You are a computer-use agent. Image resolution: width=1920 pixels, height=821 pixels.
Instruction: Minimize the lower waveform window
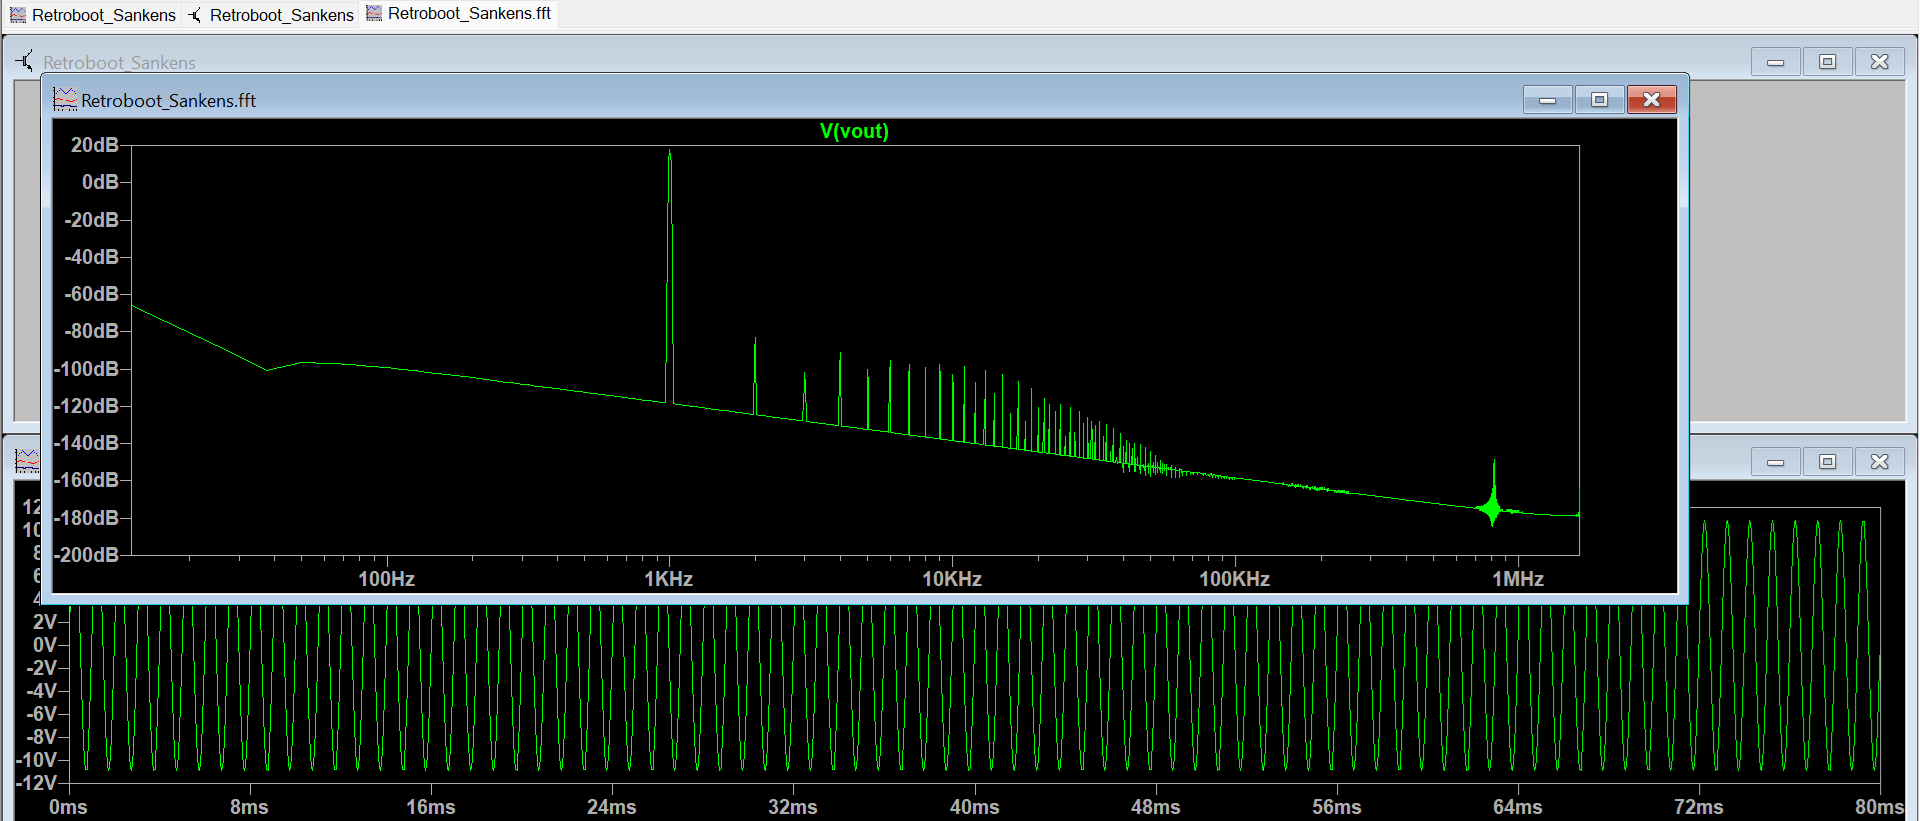pyautogui.click(x=1776, y=461)
